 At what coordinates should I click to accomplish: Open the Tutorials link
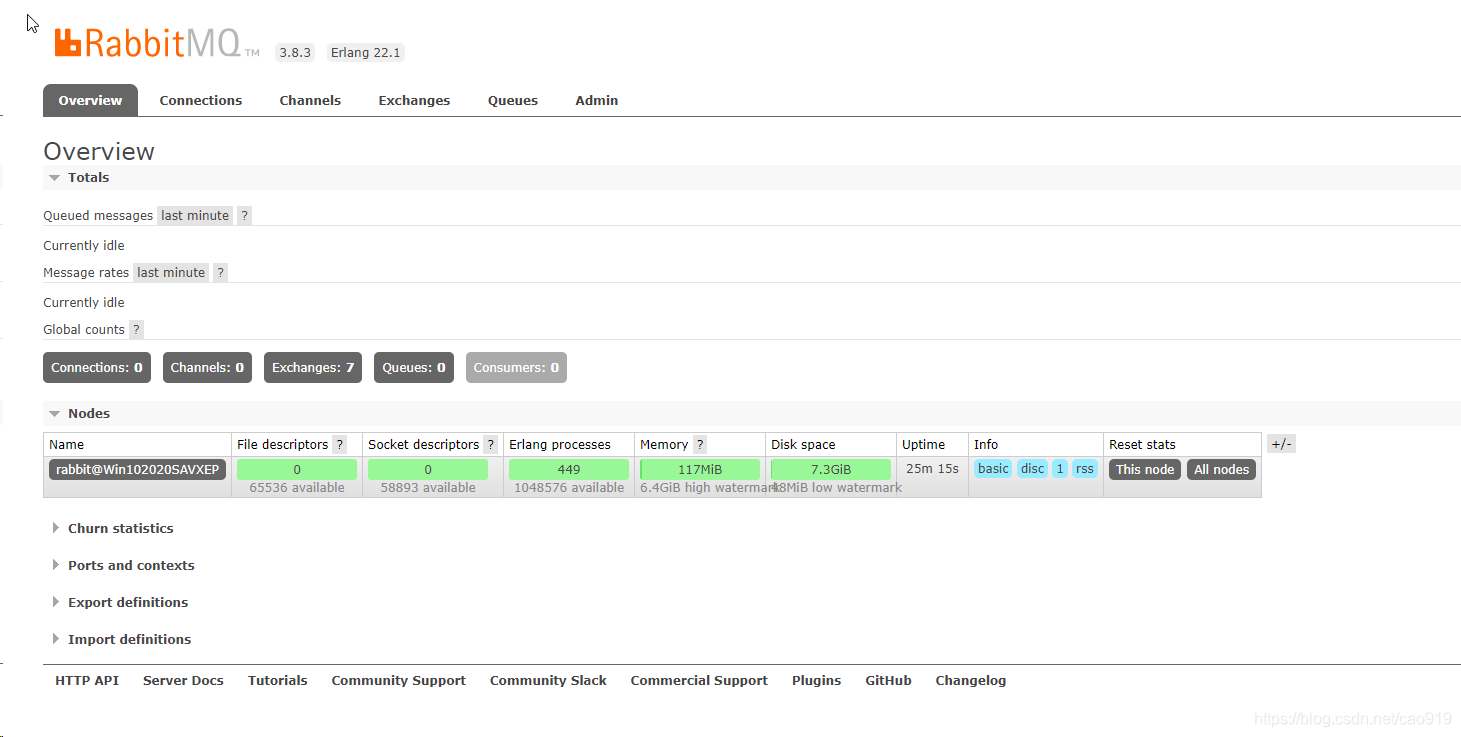pos(278,680)
